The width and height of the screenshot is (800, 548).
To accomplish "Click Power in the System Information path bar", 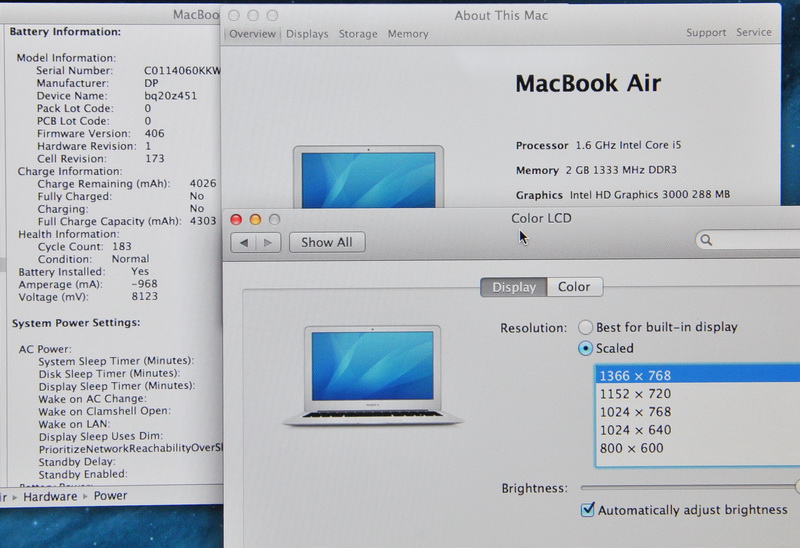I will tap(110, 496).
